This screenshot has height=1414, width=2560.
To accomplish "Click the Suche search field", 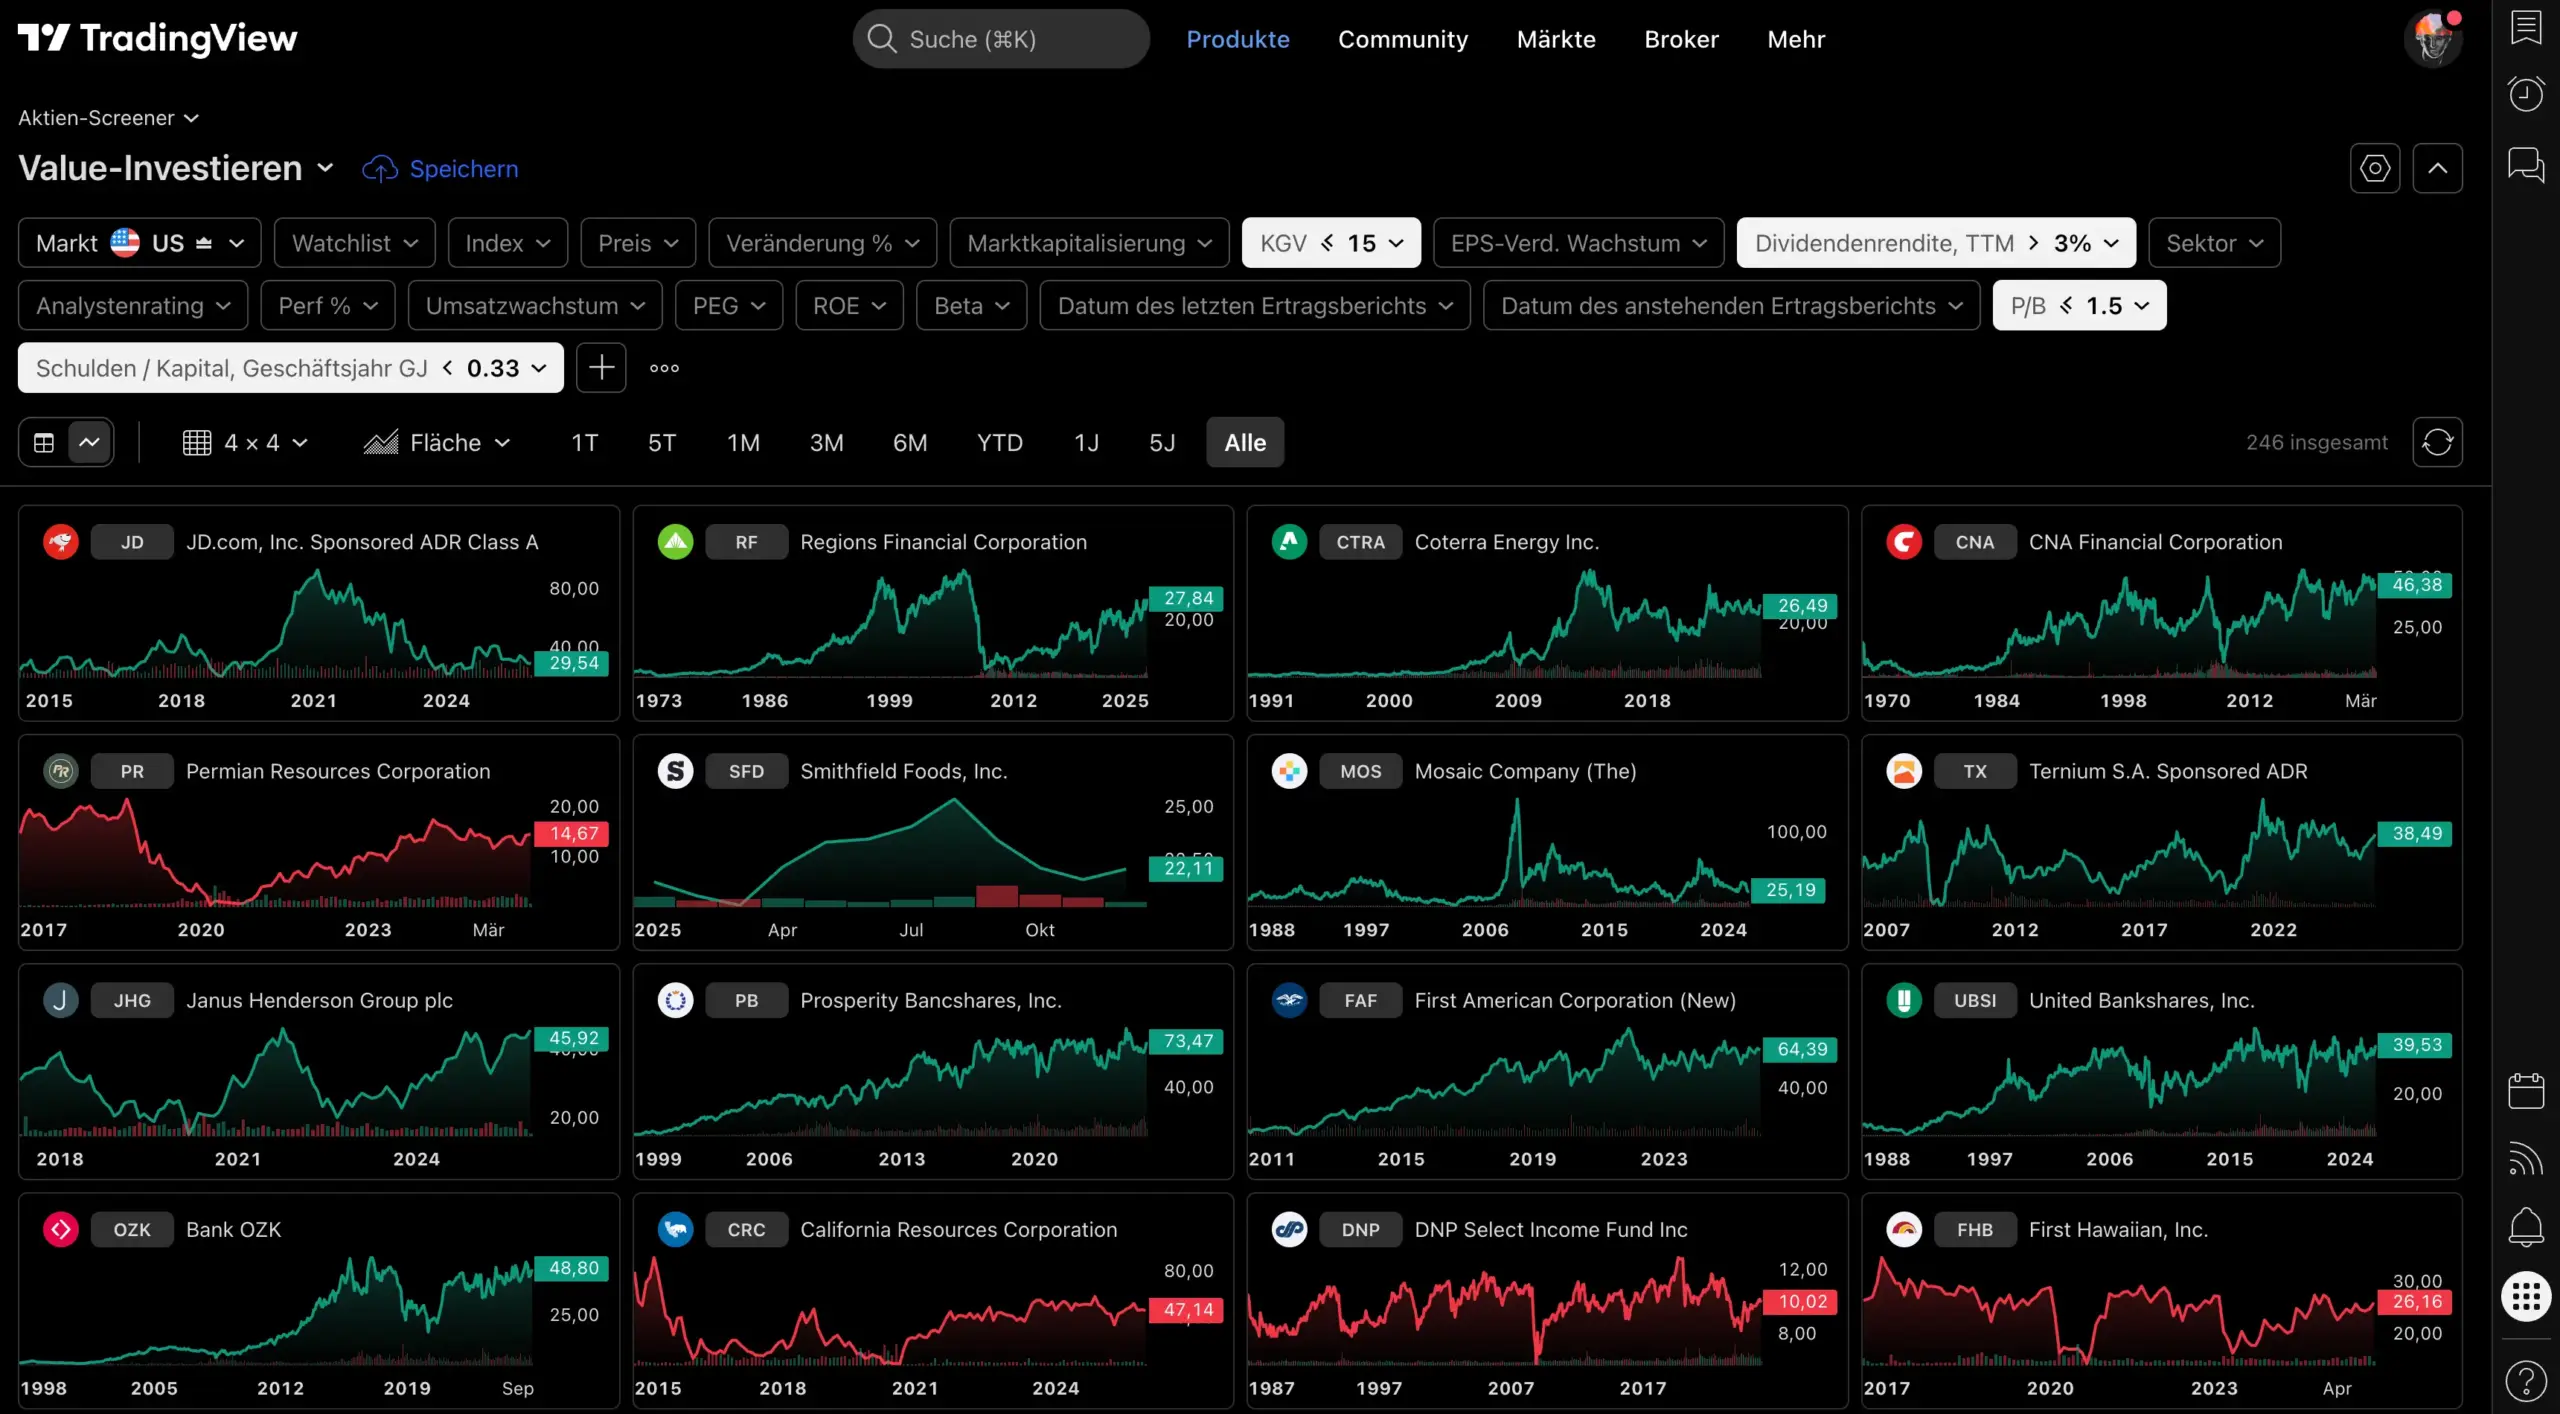I will [x=1000, y=39].
